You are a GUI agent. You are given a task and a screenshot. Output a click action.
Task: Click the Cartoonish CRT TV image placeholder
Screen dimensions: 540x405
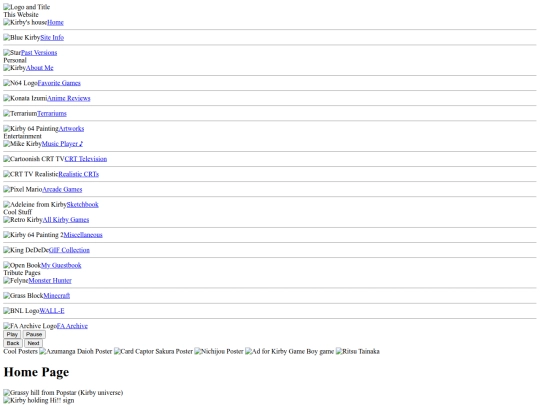[34, 159]
